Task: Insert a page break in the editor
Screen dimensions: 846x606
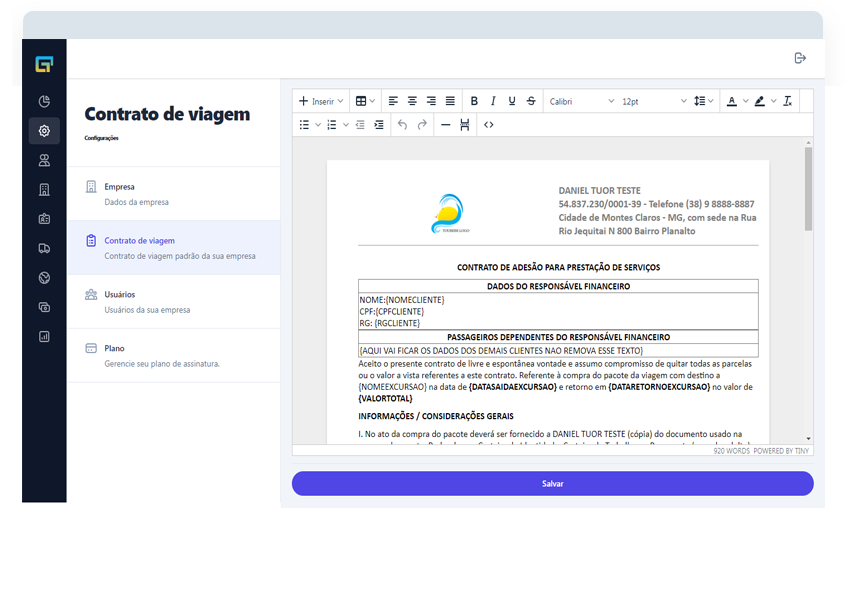Action: pyautogui.click(x=465, y=125)
